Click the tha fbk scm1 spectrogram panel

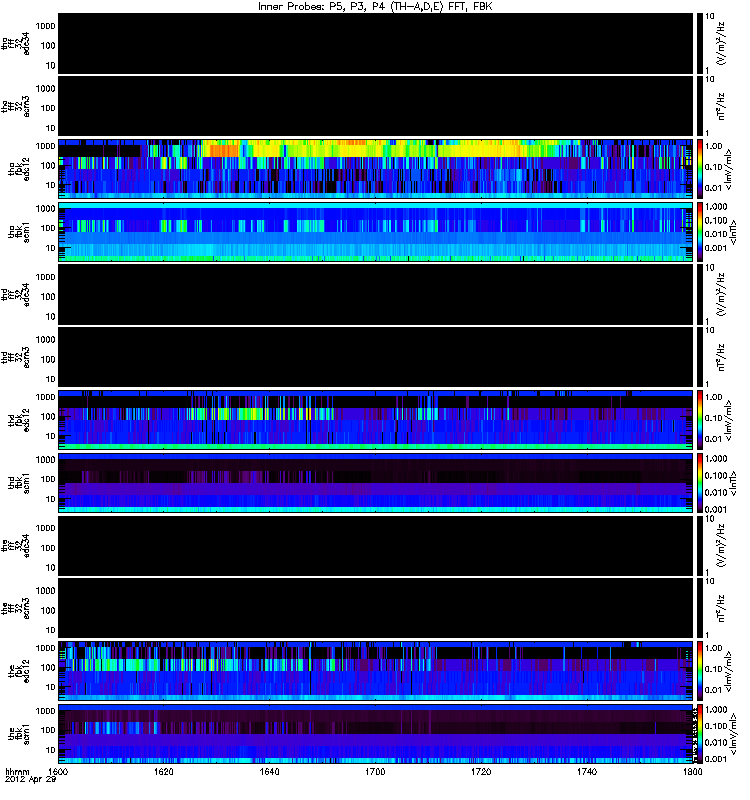click(x=376, y=232)
